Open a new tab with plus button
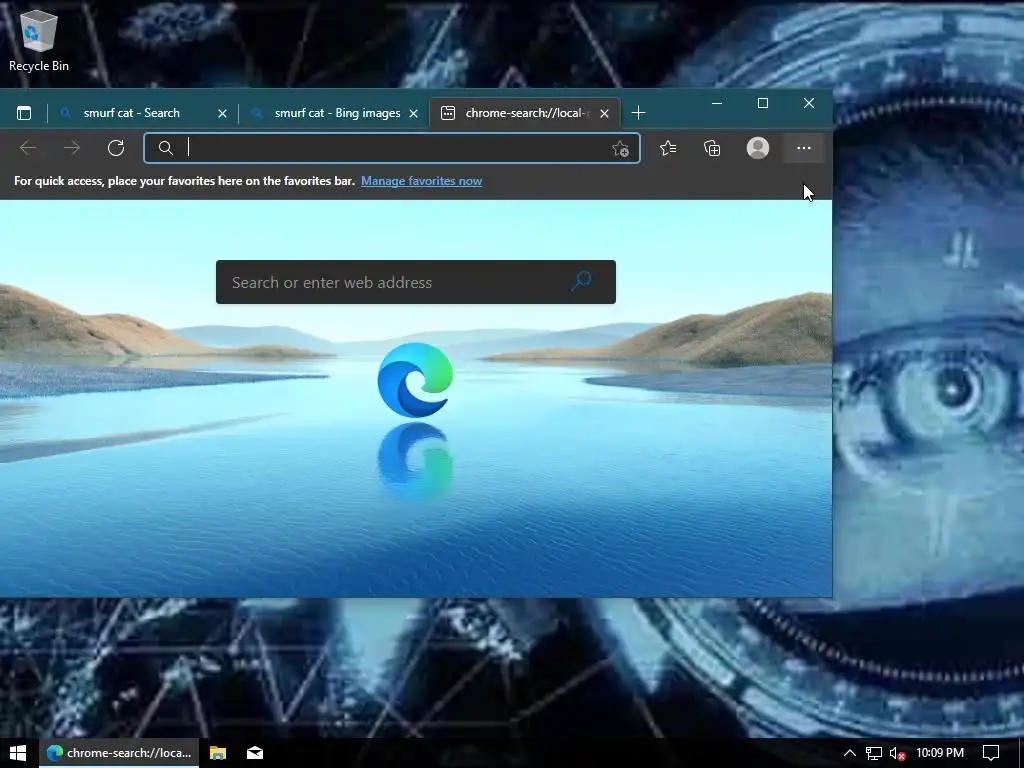 coord(639,113)
